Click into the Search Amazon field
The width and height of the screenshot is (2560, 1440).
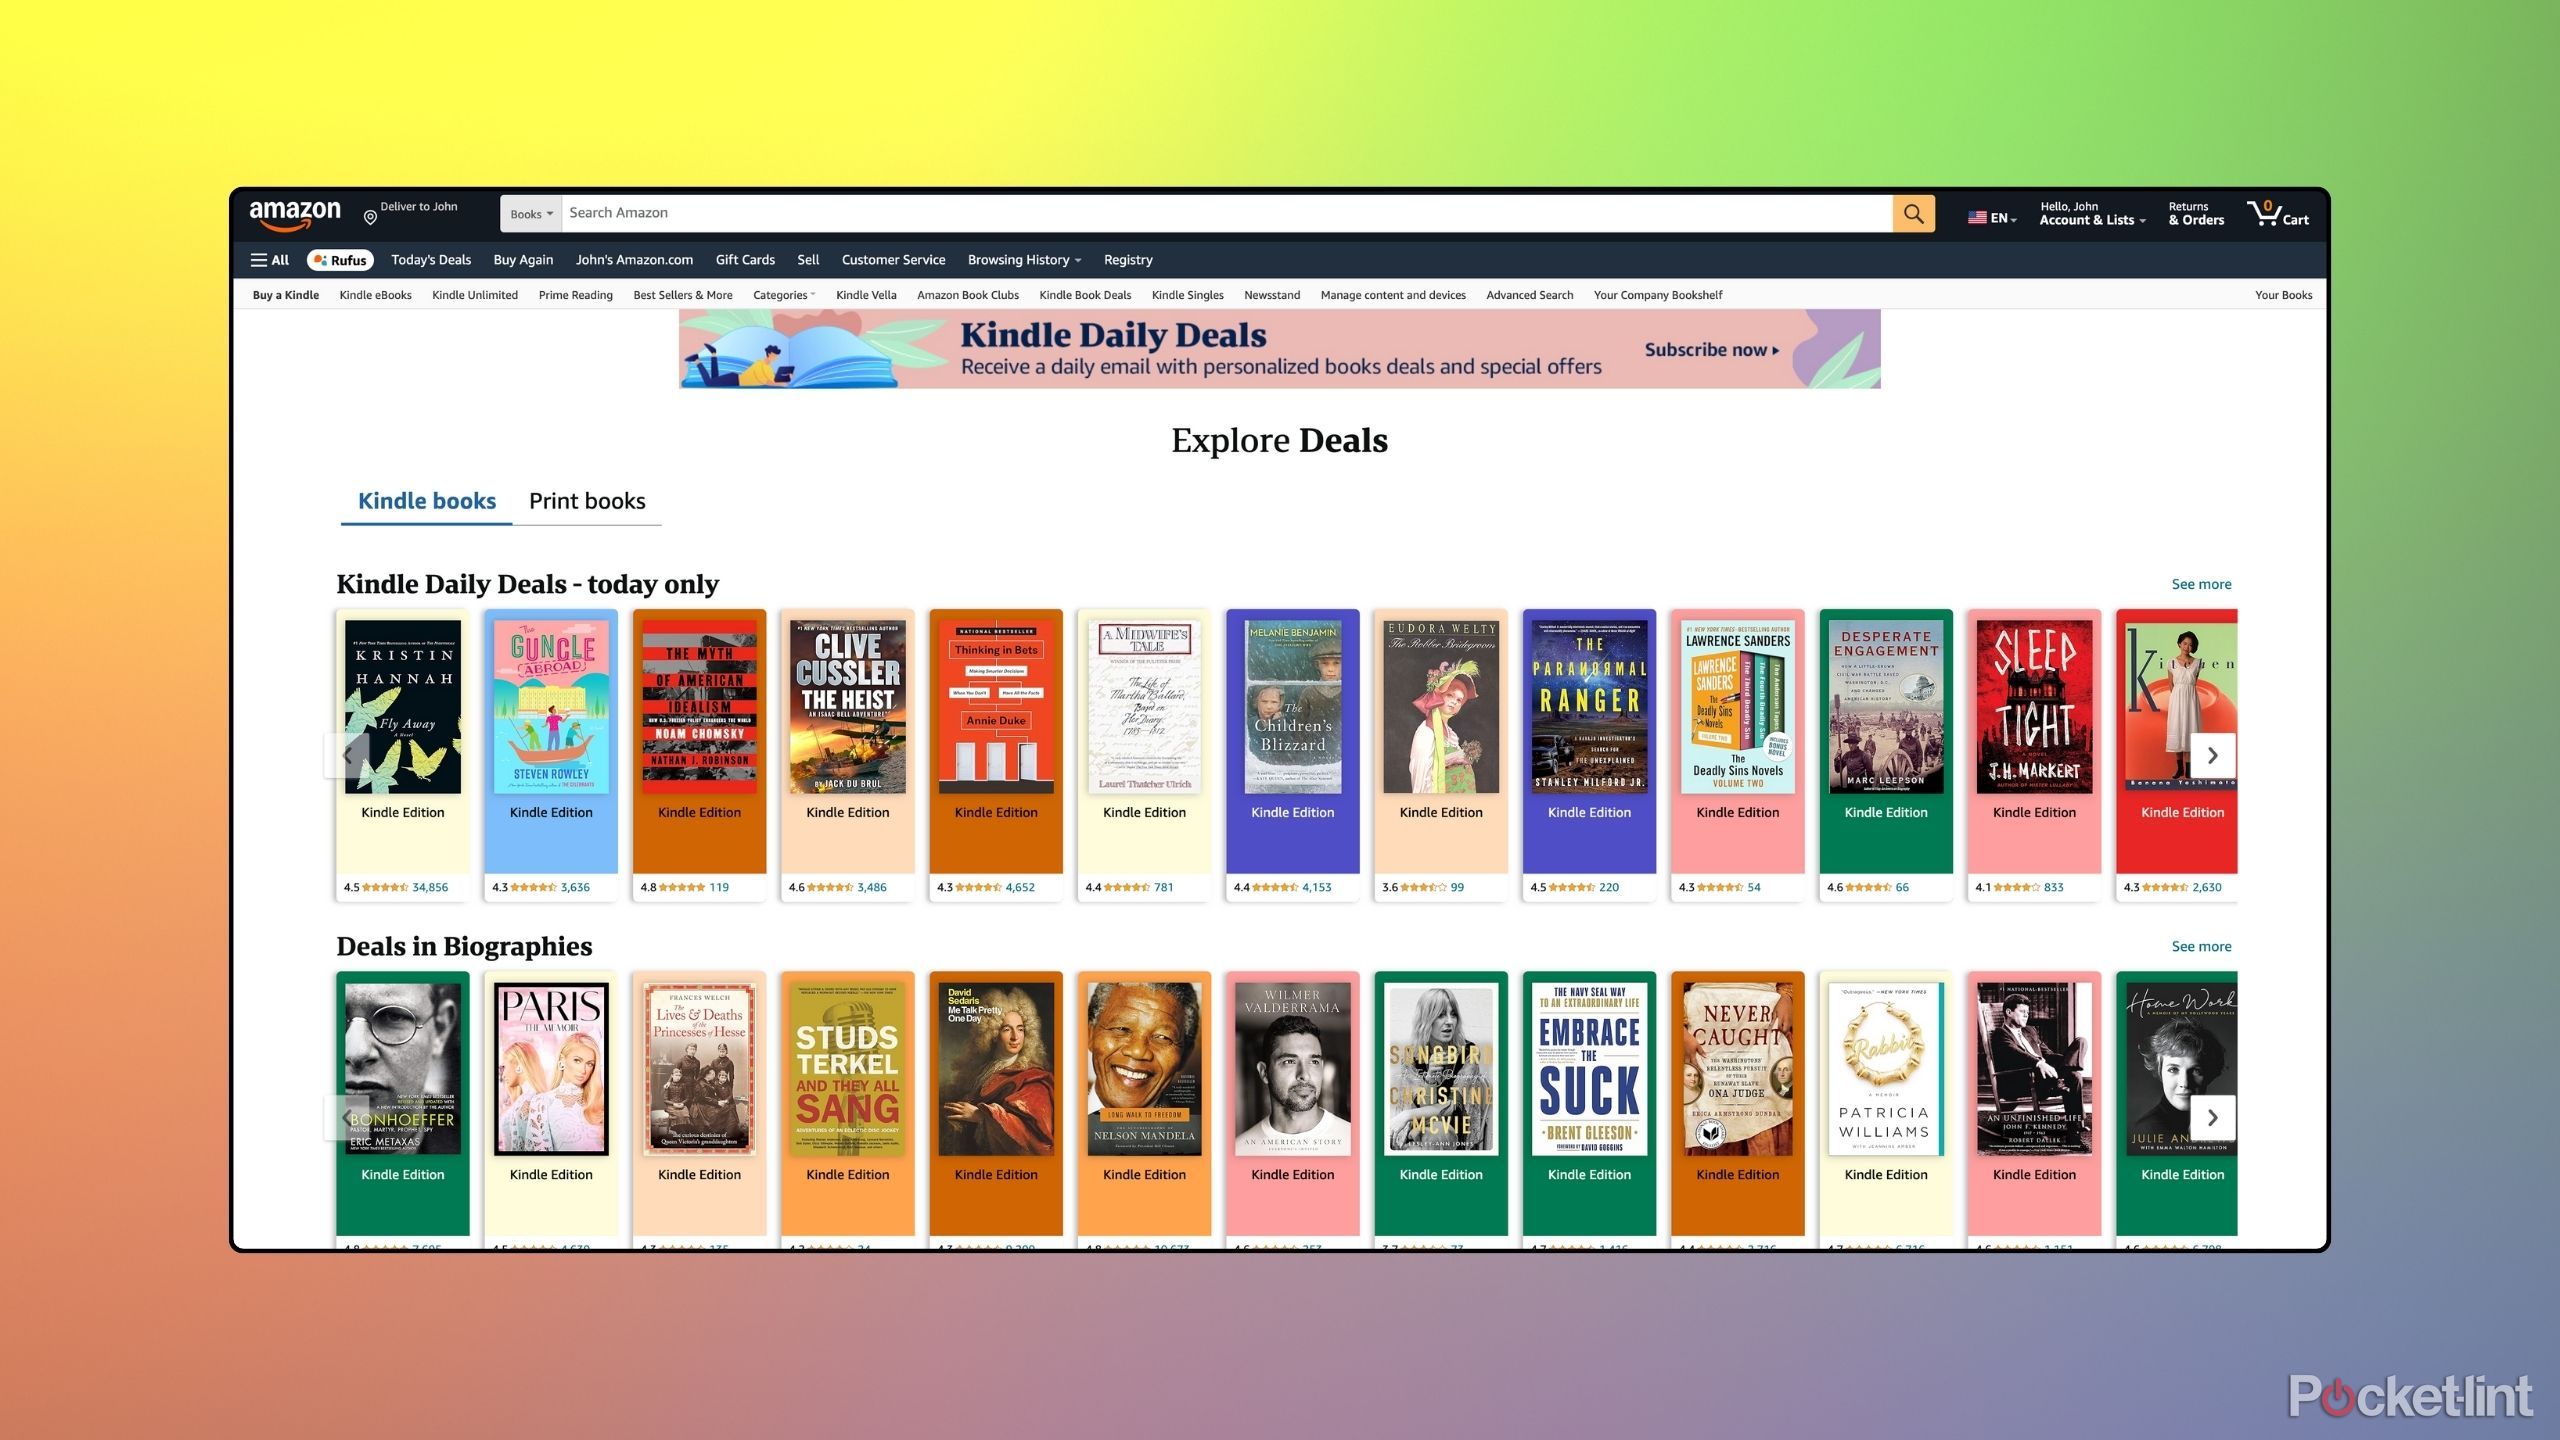click(1227, 213)
